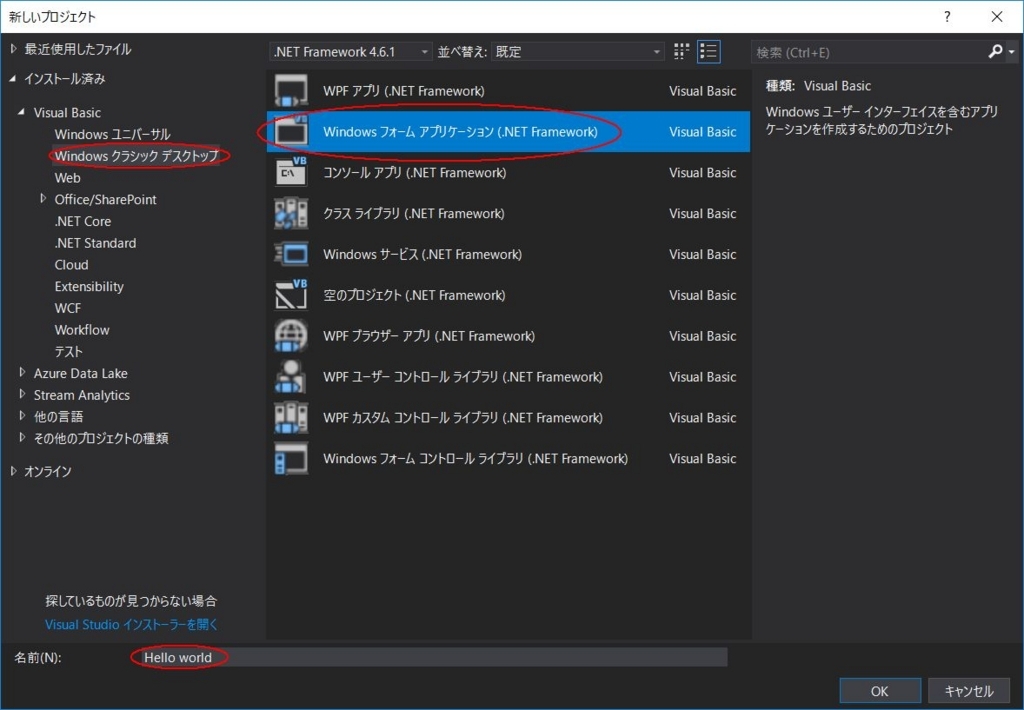The width and height of the screenshot is (1024, 710).
Task: Select コンソール アプリ (.NET Framework) template text
Action: [x=415, y=172]
